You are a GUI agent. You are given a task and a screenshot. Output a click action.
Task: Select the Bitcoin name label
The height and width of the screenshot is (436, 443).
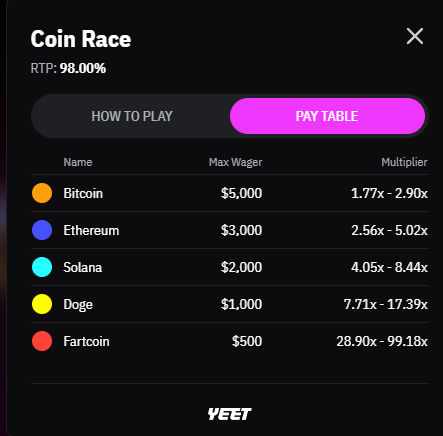click(x=83, y=193)
